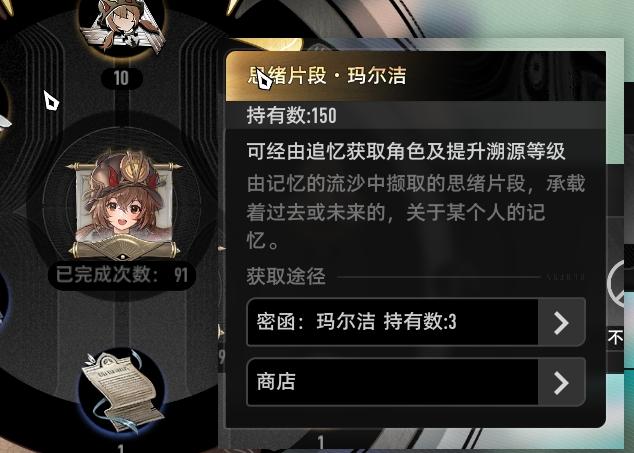Click the 可经由追忆获取角色 summary line
Viewport: 634px width, 453px height.
point(406,151)
